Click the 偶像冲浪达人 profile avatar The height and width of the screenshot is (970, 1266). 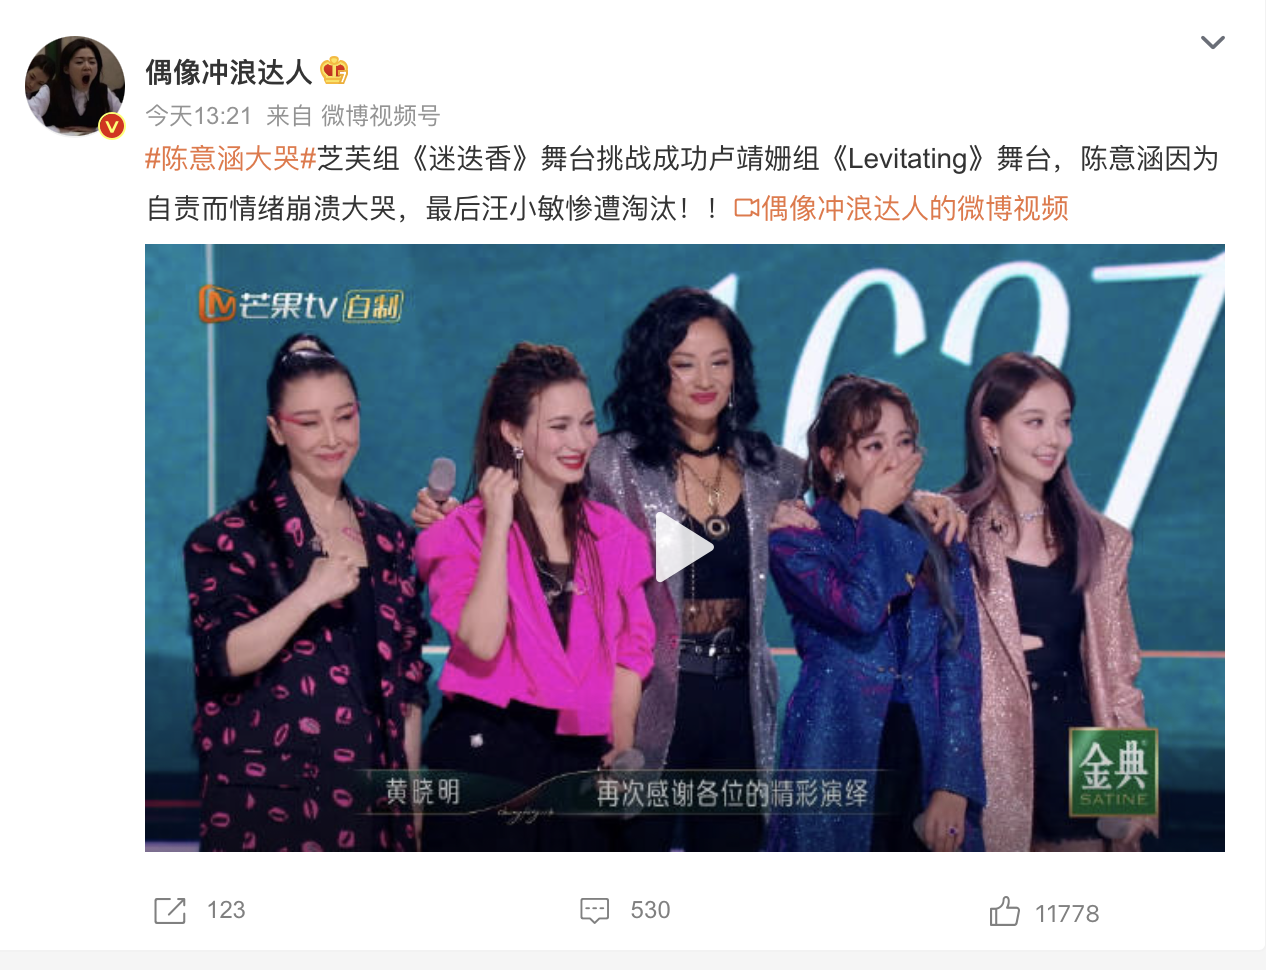coord(75,86)
